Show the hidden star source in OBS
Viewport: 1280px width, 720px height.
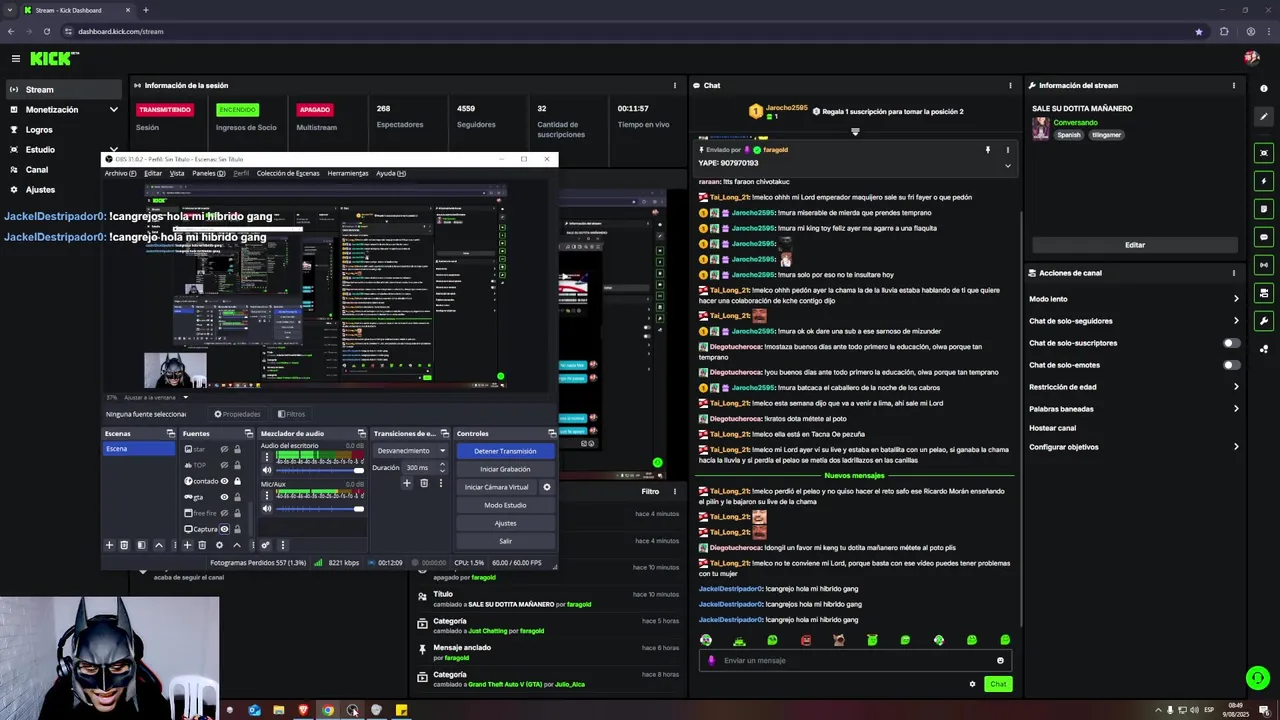[x=224, y=449]
